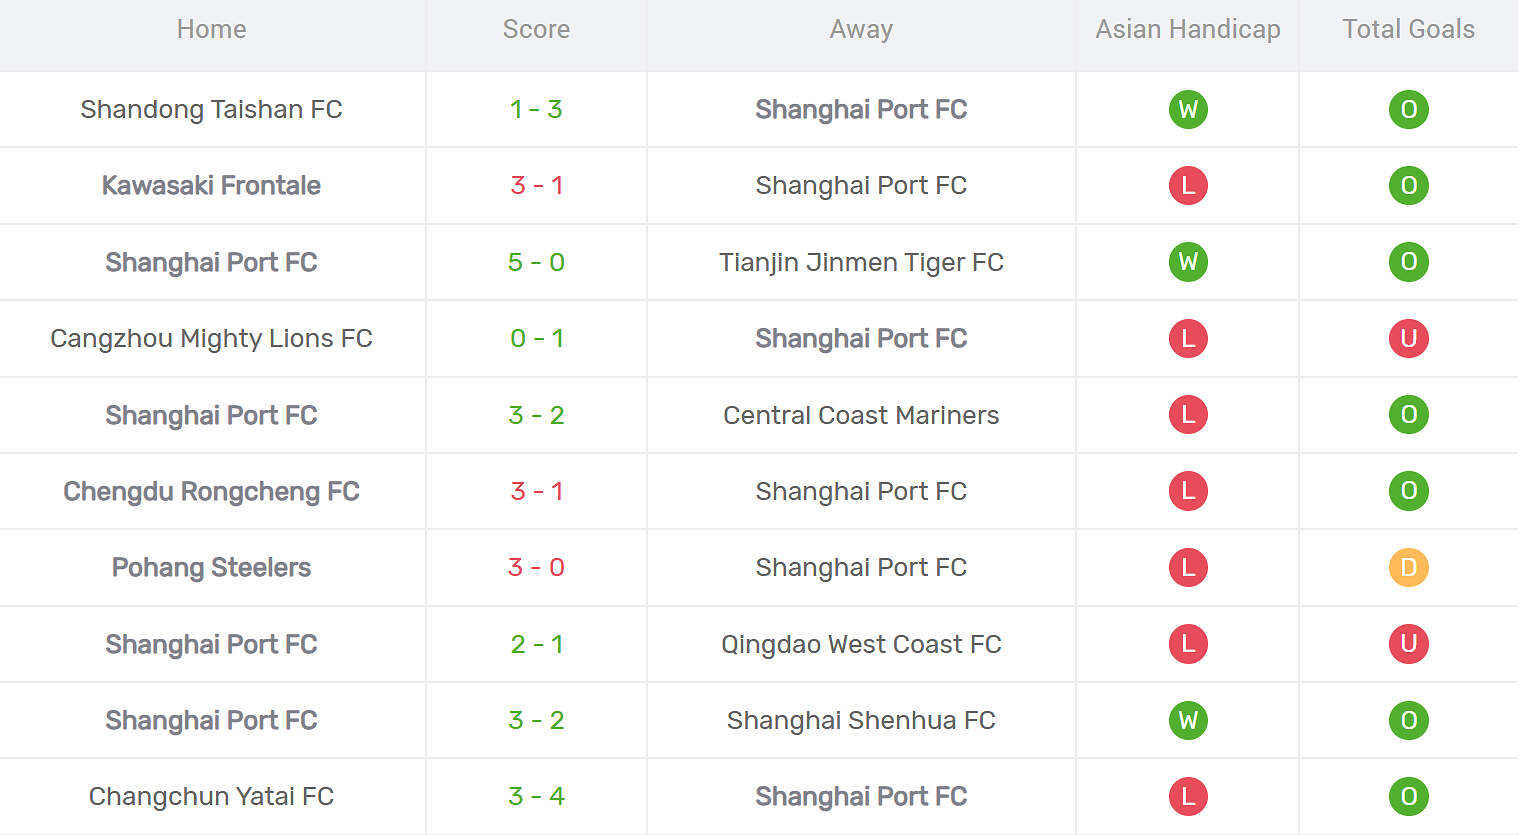Click the L handicap badge in Kawasaki Frontale row
This screenshot has width=1521, height=835.
tap(1188, 185)
